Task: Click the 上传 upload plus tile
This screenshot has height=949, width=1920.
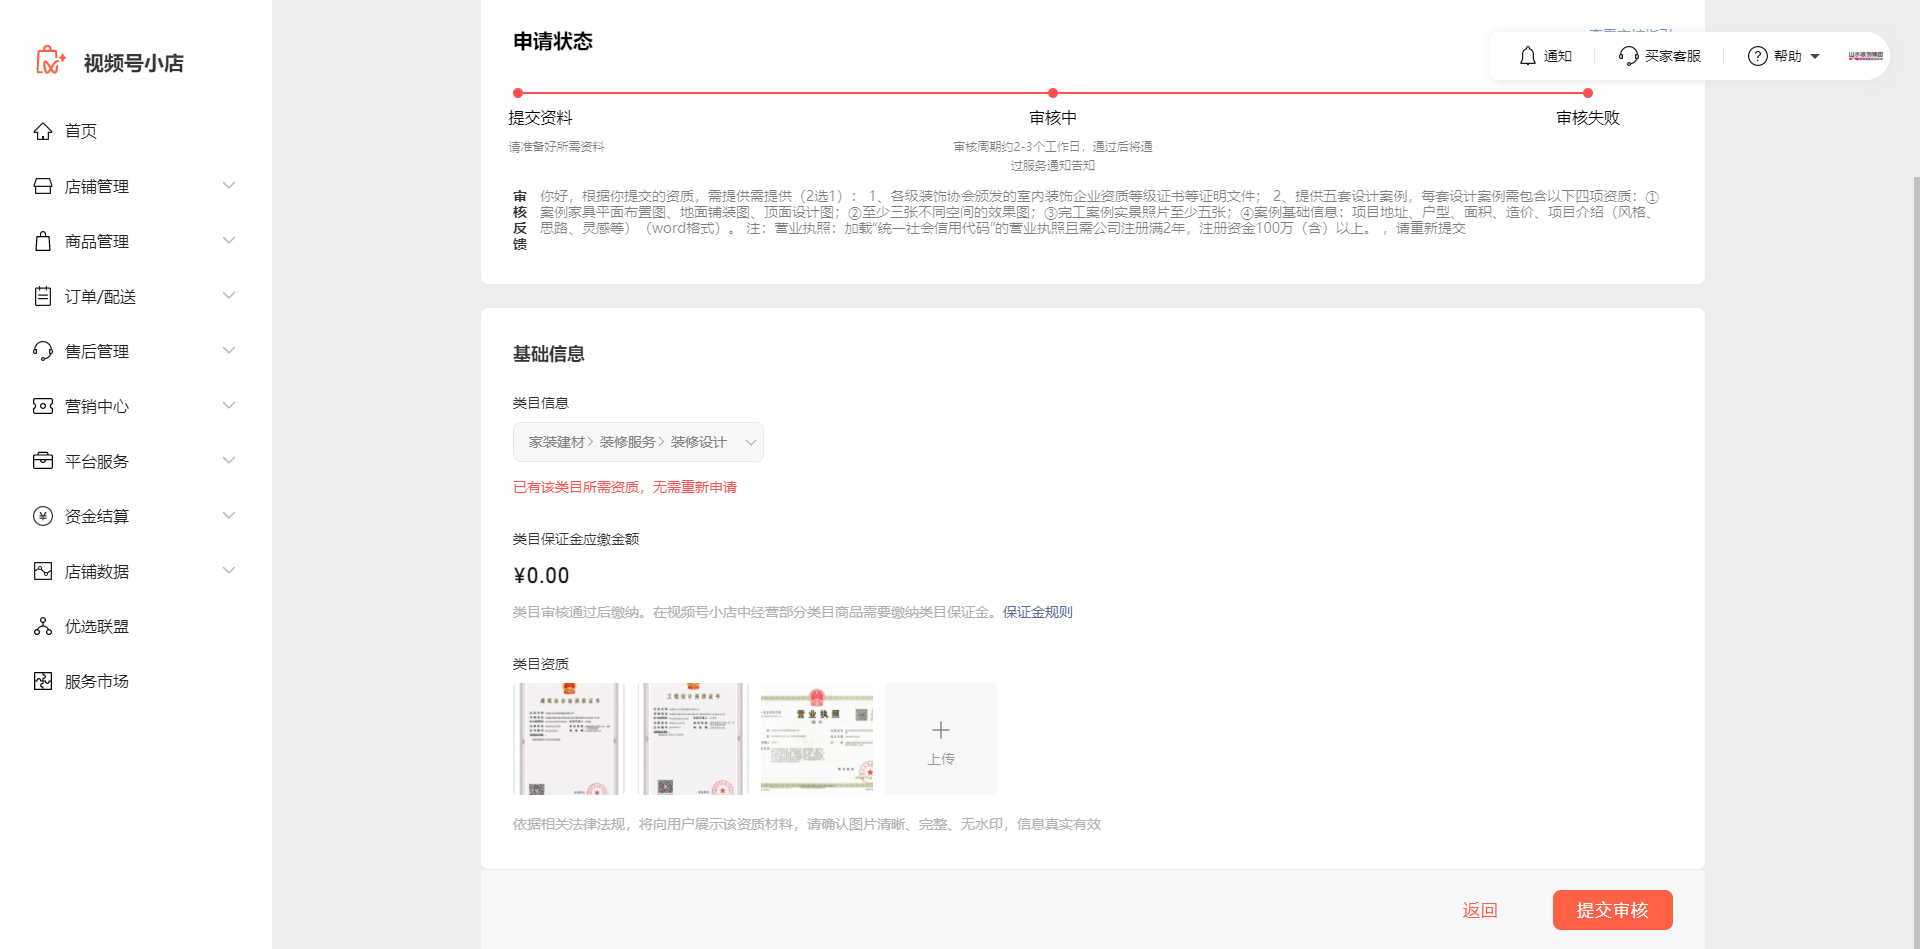Action: pyautogui.click(x=940, y=738)
